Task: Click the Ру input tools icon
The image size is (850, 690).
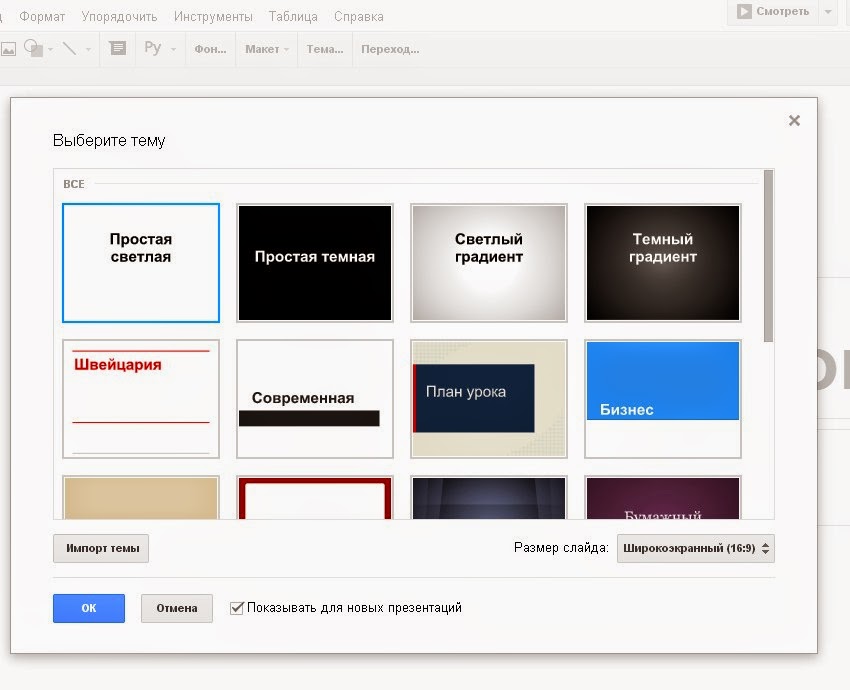Action: point(152,48)
